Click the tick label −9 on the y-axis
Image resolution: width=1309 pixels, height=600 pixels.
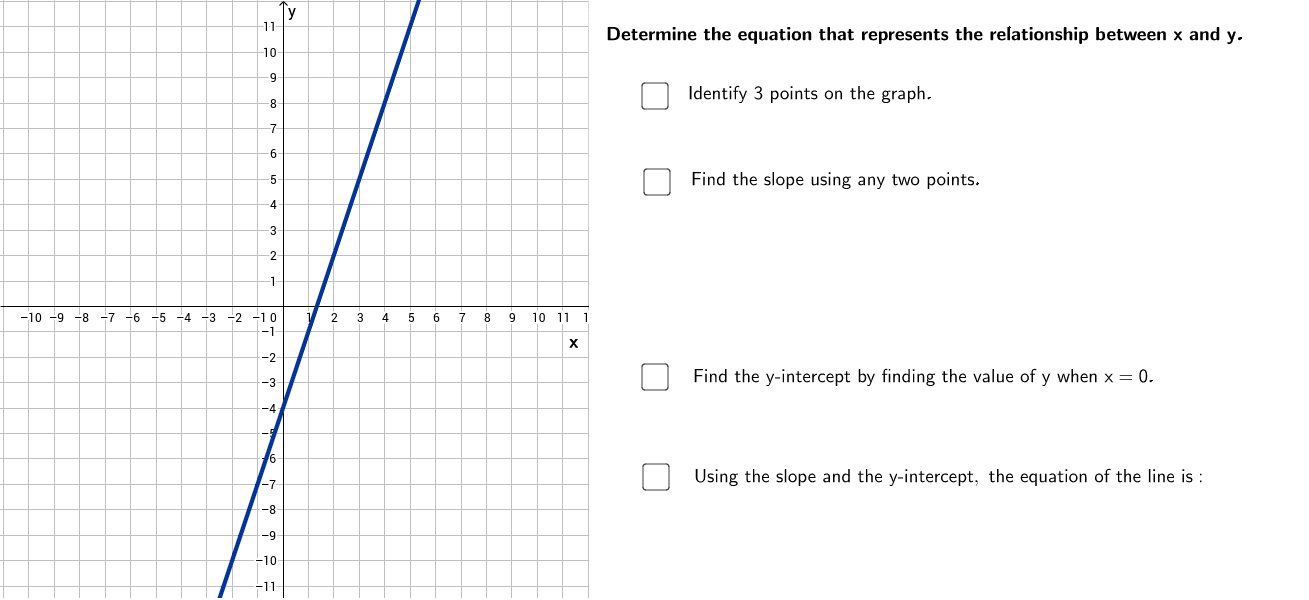tap(270, 536)
